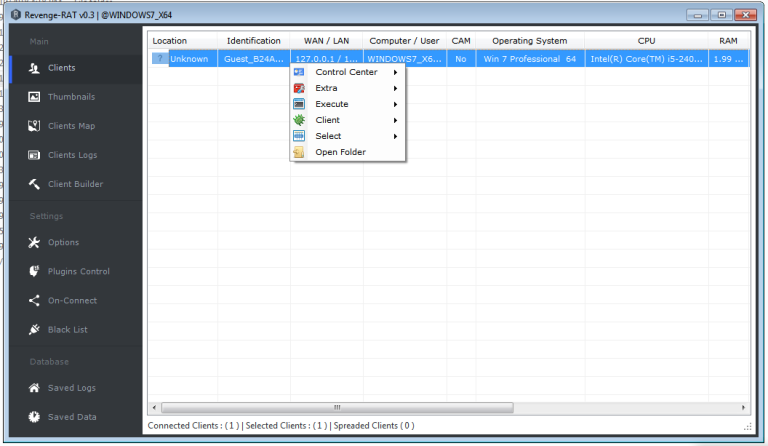Open the Saved Logs home icon
Screen dimensions: 768x446
(34, 388)
